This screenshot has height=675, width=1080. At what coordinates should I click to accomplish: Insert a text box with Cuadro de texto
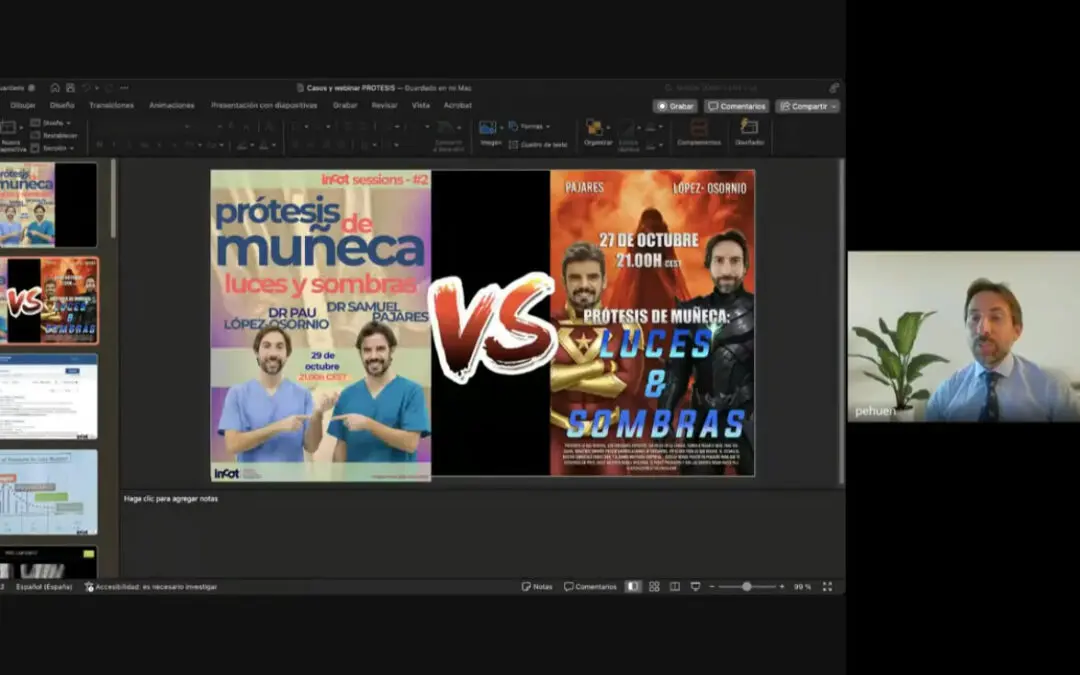pos(538,145)
